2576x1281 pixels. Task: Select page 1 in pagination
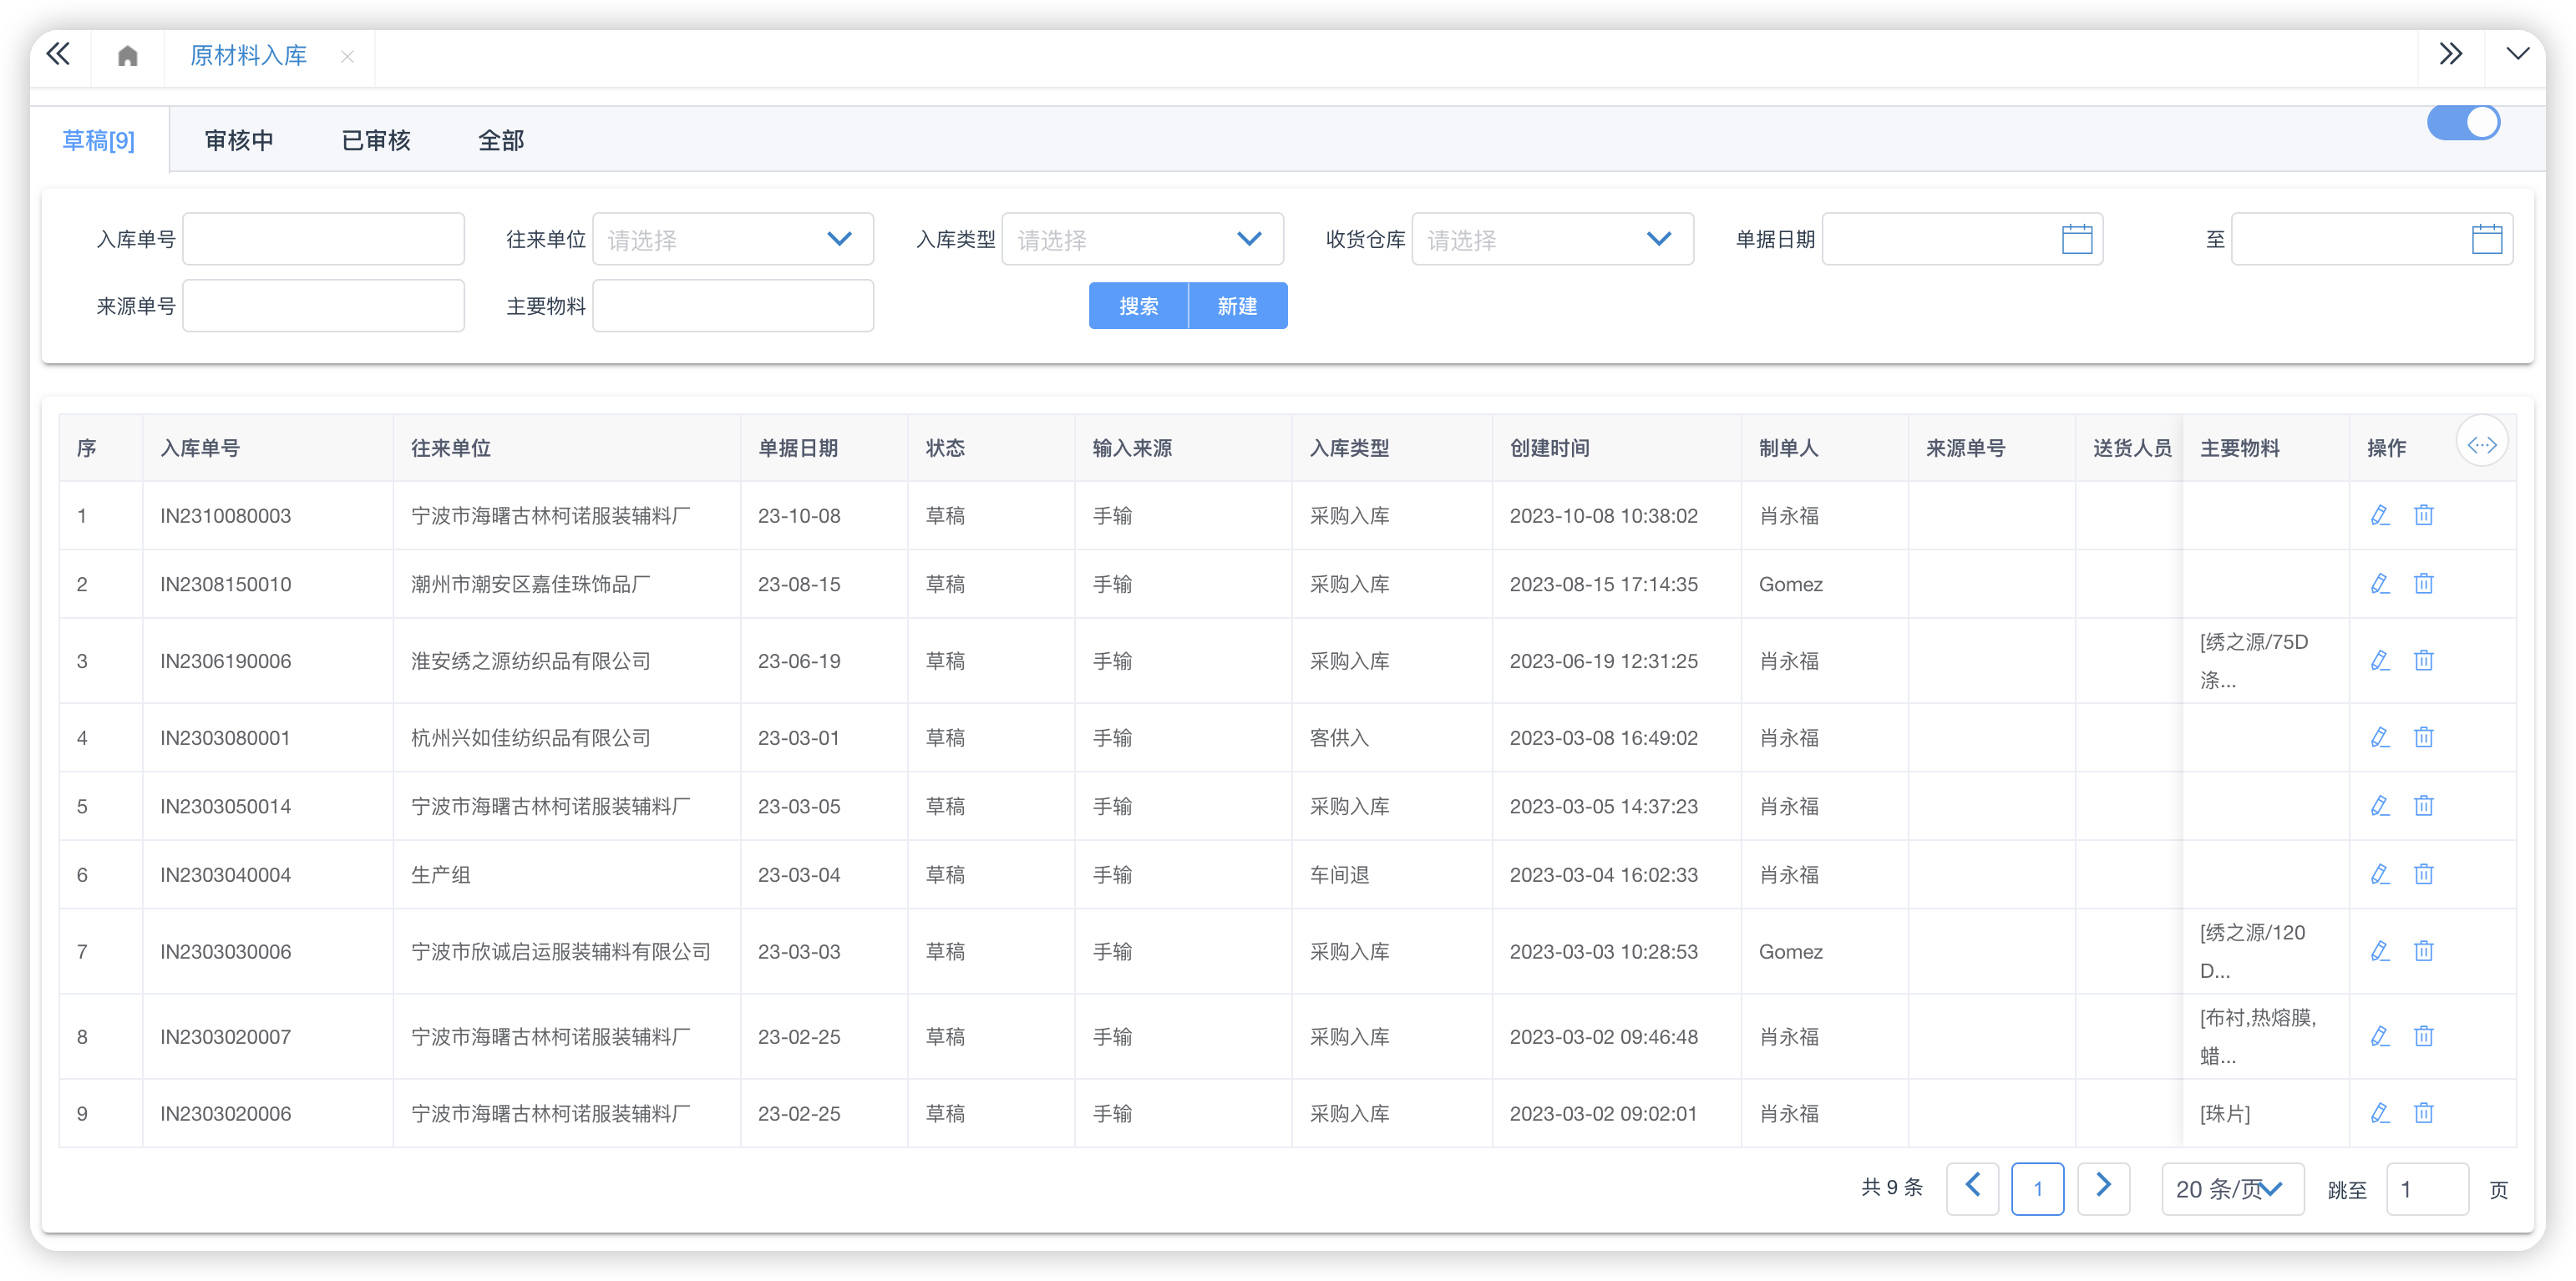point(2037,1188)
